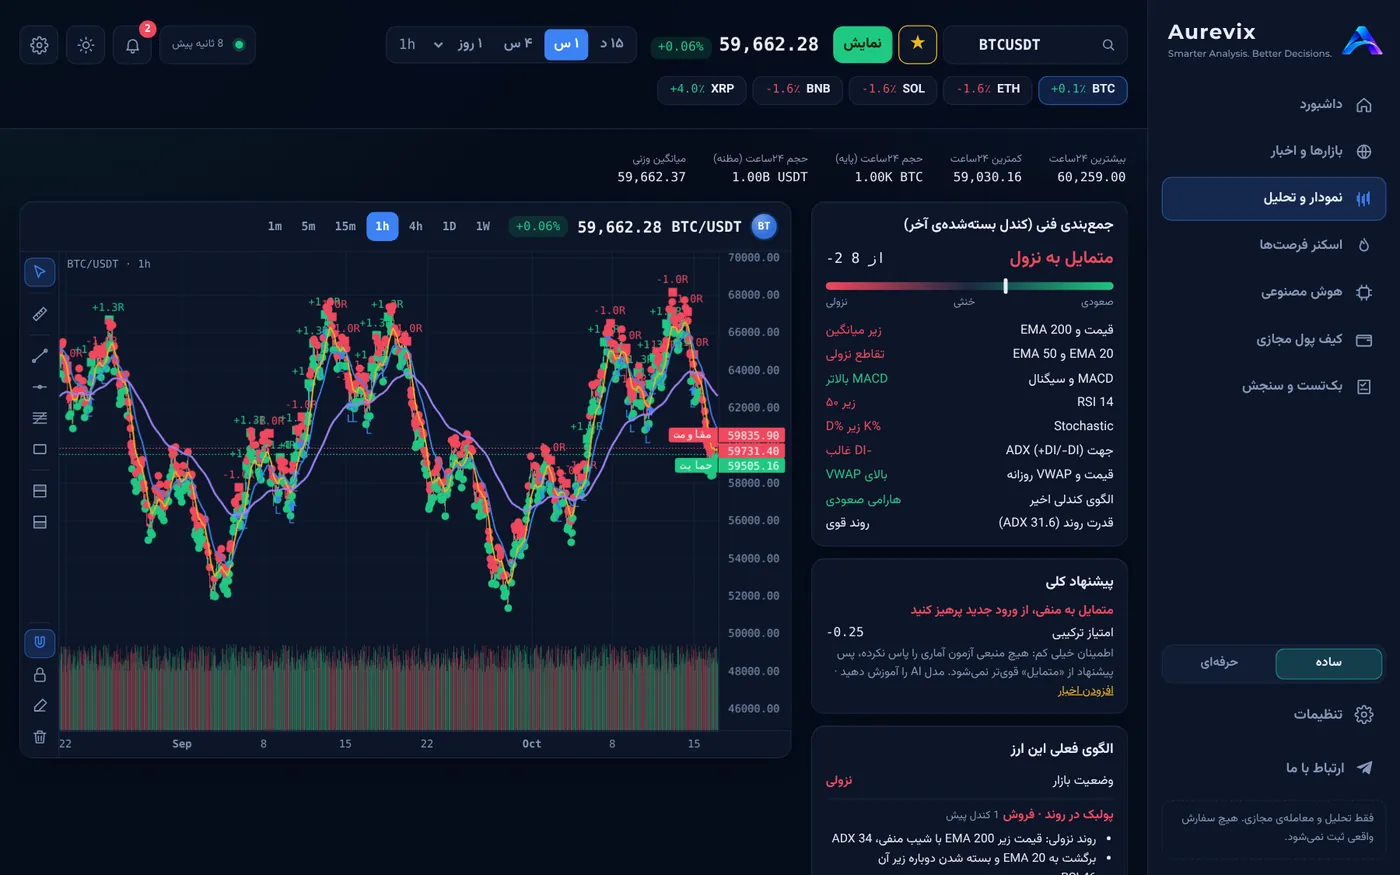Click the home icon beside داشبورد
This screenshot has width=1400, height=875.
tap(1364, 105)
